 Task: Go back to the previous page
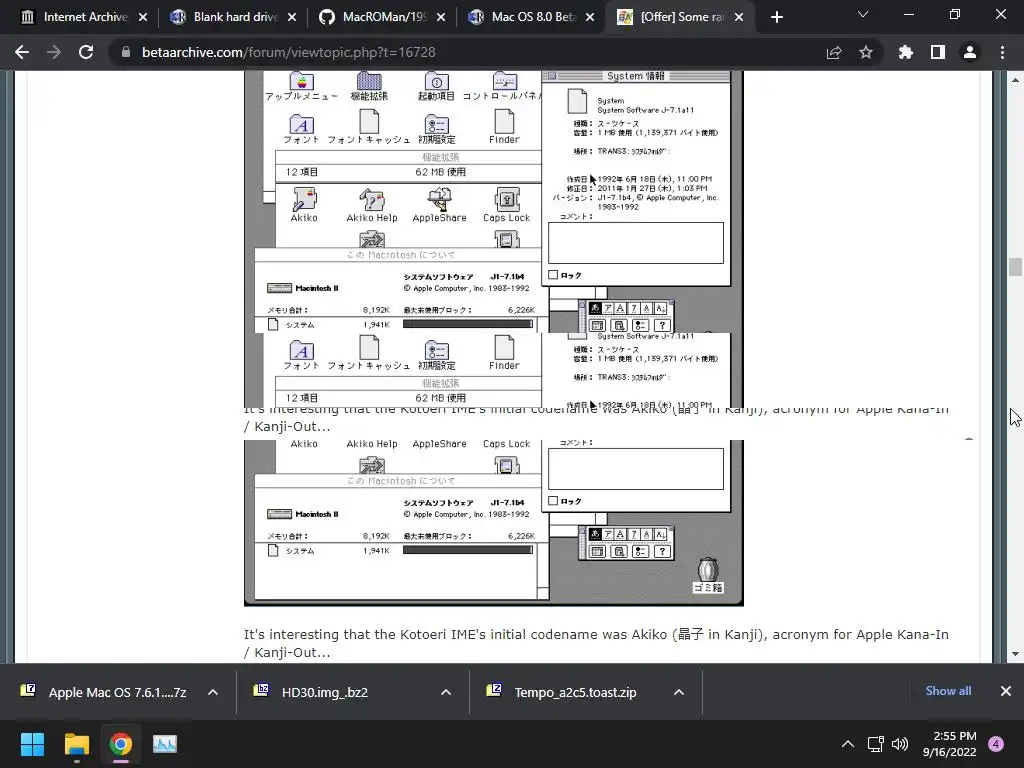[x=22, y=52]
